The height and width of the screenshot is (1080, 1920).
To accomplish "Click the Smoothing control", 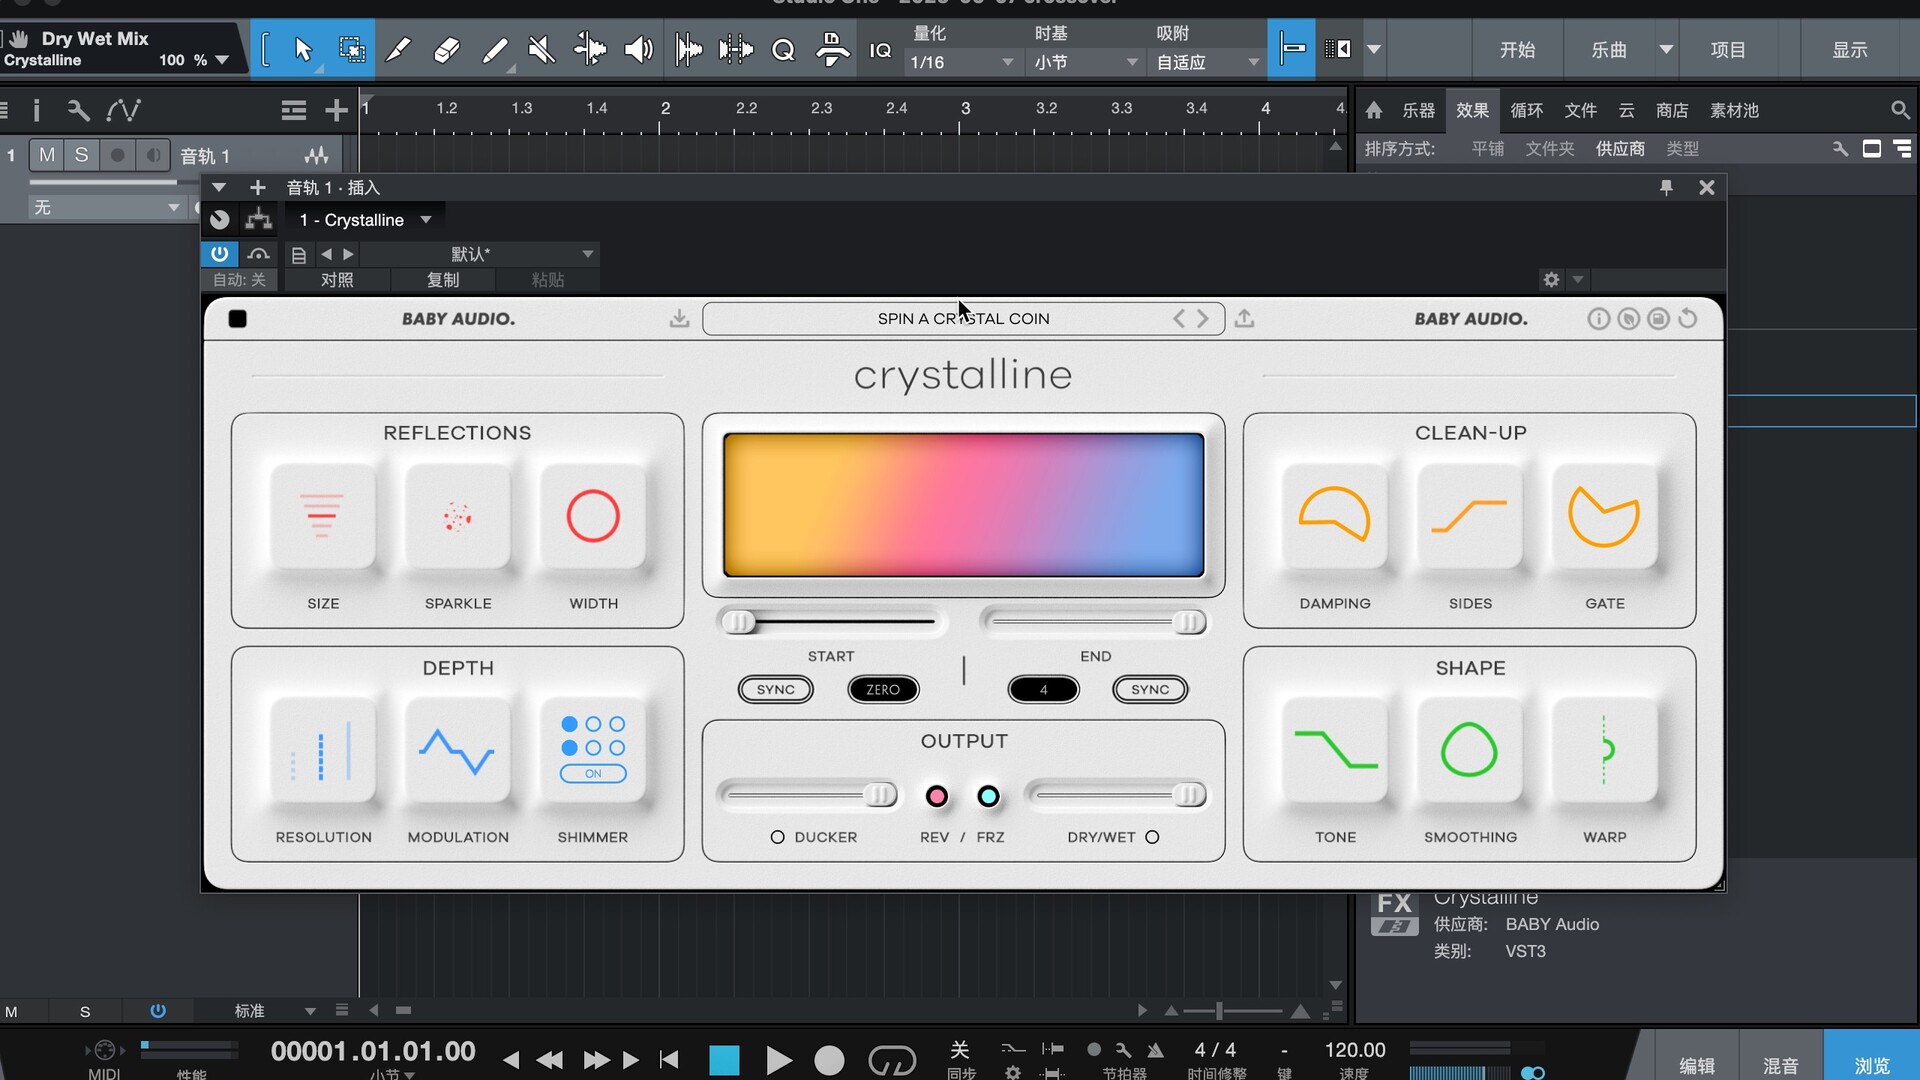I will 1470,751.
